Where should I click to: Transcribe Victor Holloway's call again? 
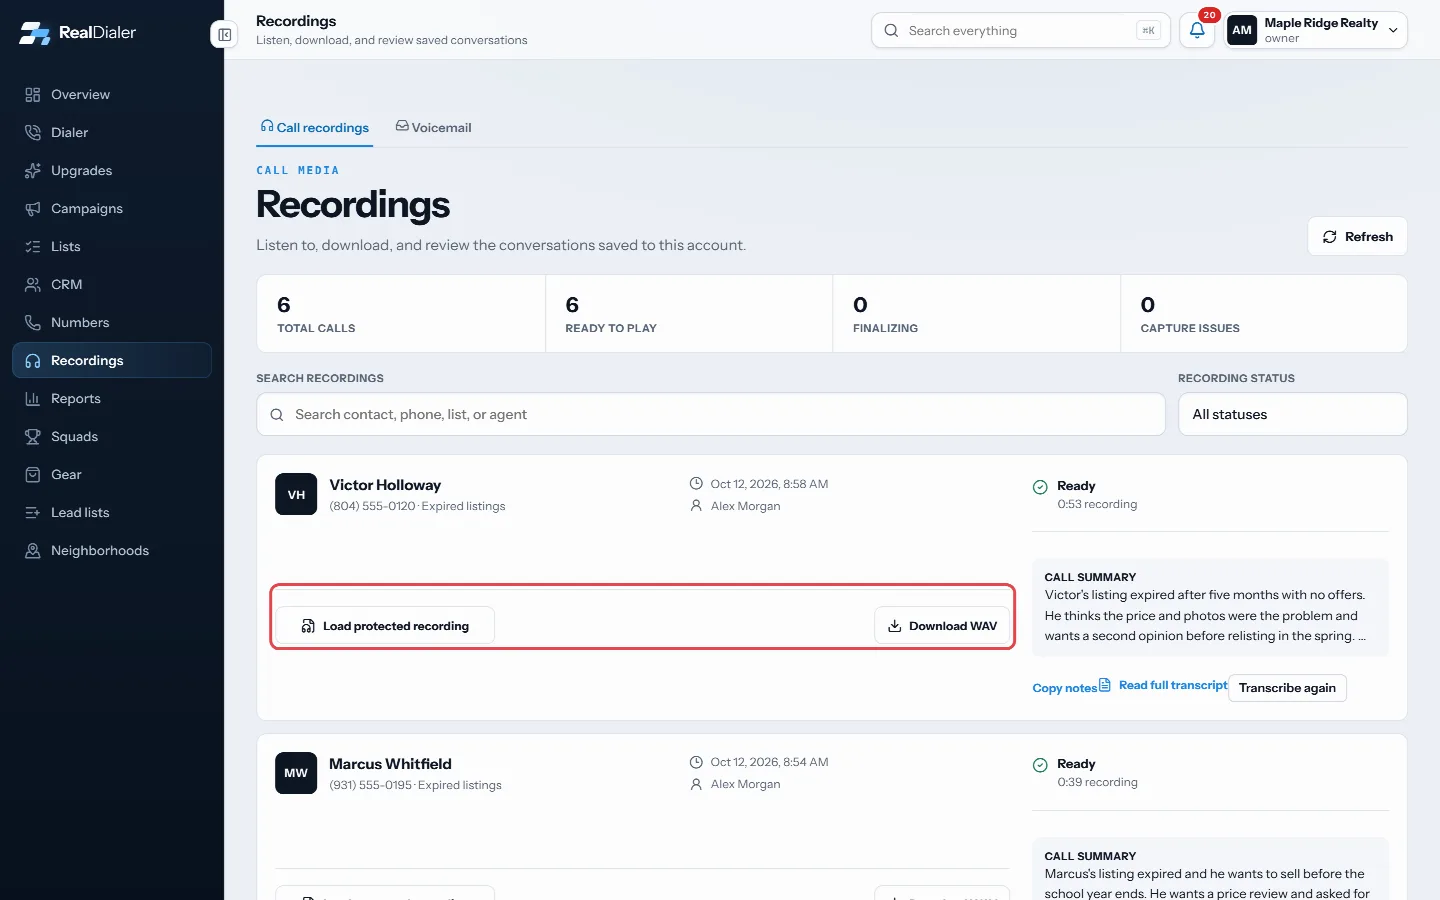[1287, 688]
